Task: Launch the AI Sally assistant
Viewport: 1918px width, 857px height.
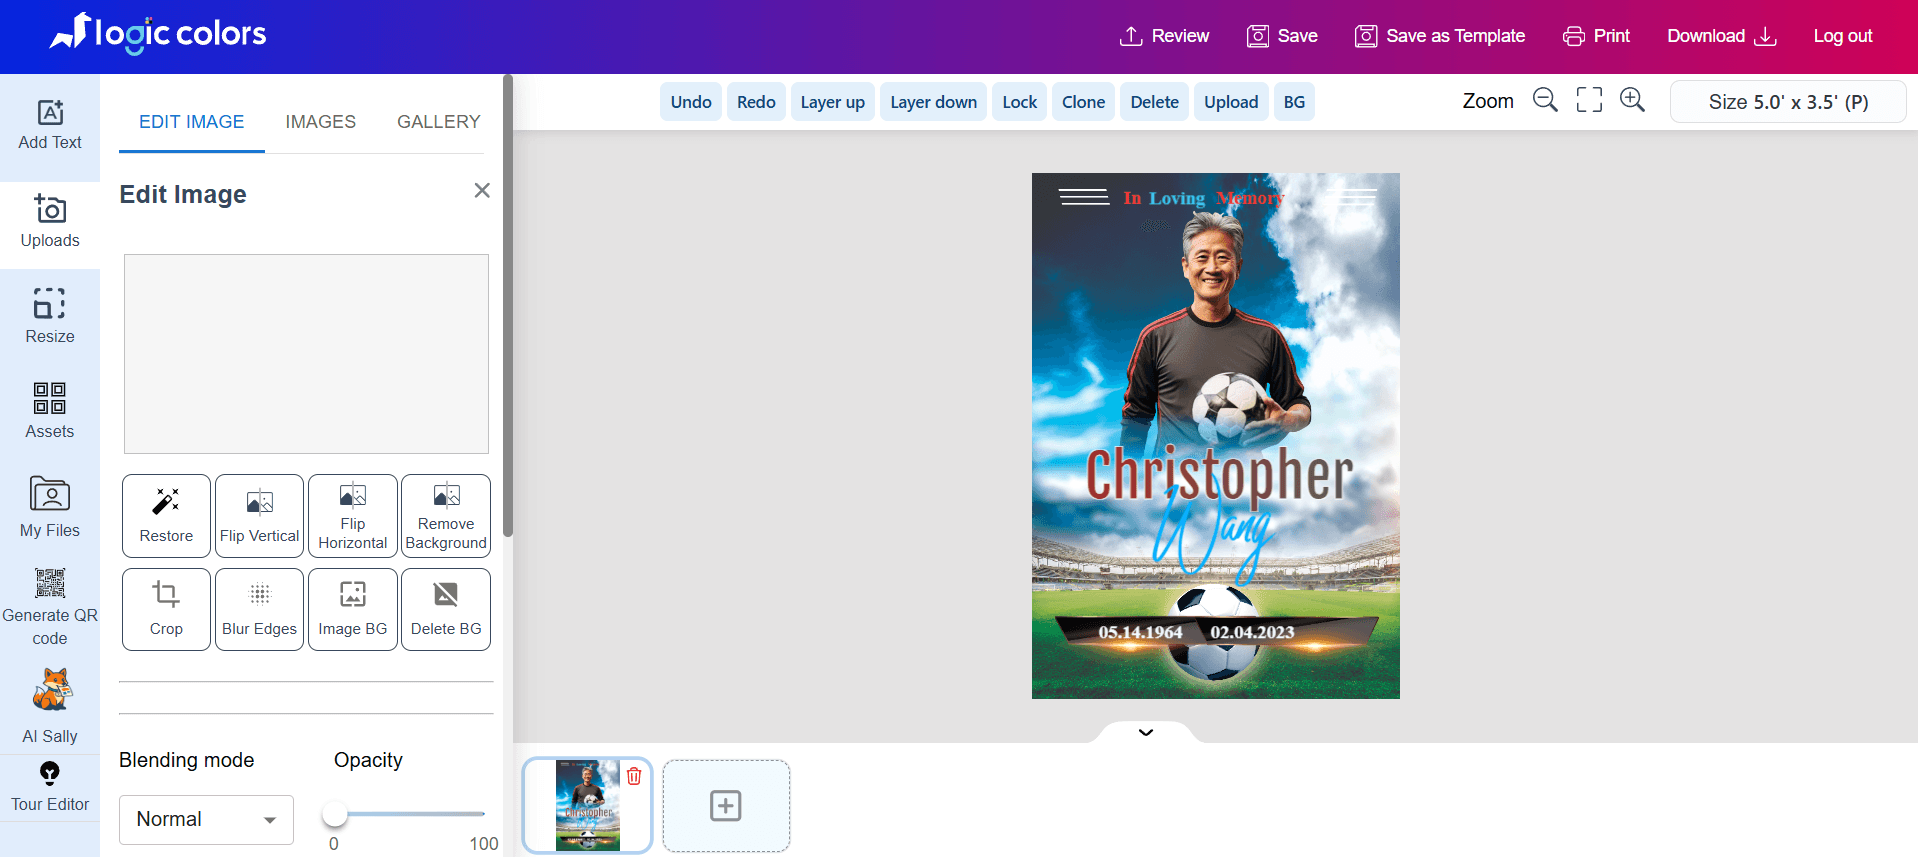Action: point(50,706)
